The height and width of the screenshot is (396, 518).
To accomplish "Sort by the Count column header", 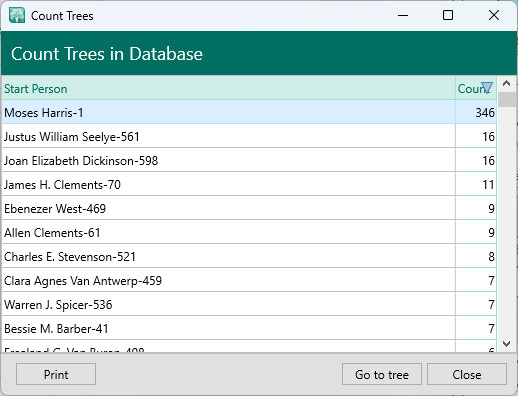I will 476,88.
